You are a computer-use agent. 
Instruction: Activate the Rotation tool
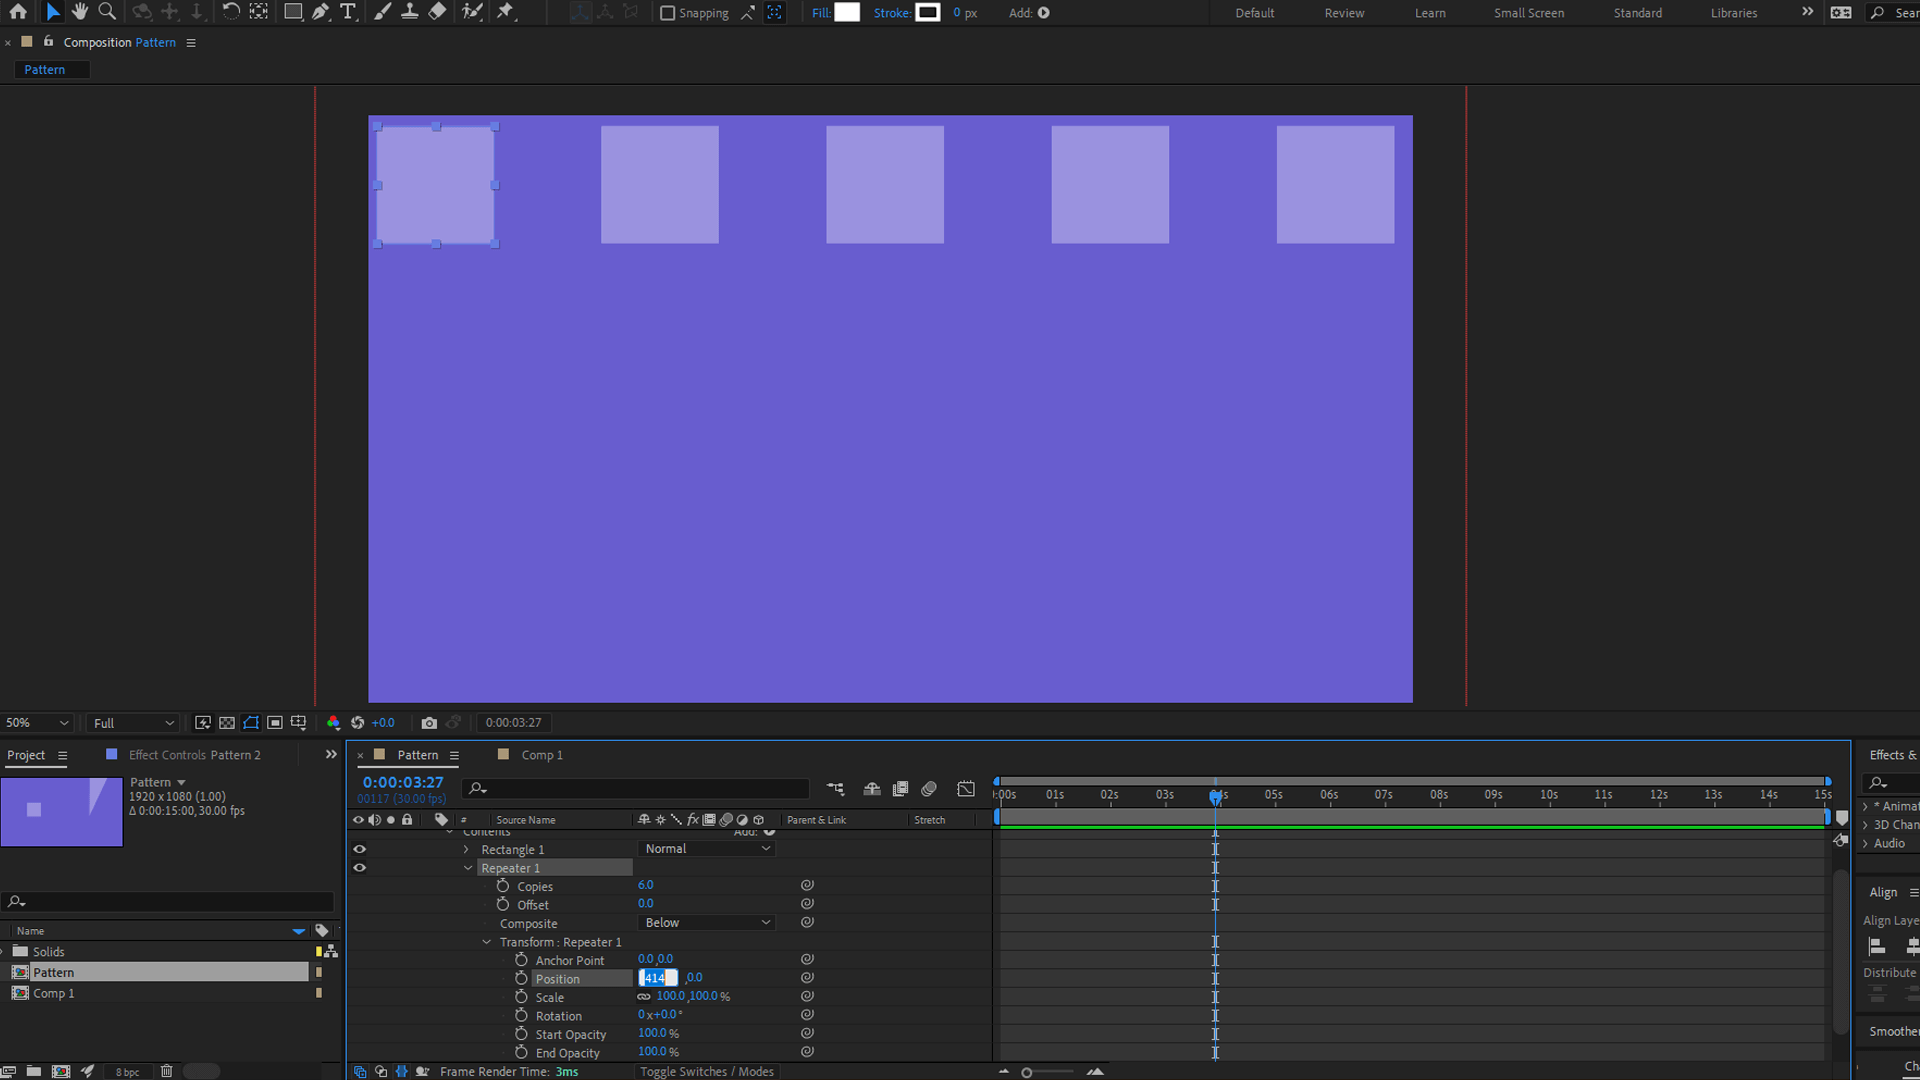point(230,13)
